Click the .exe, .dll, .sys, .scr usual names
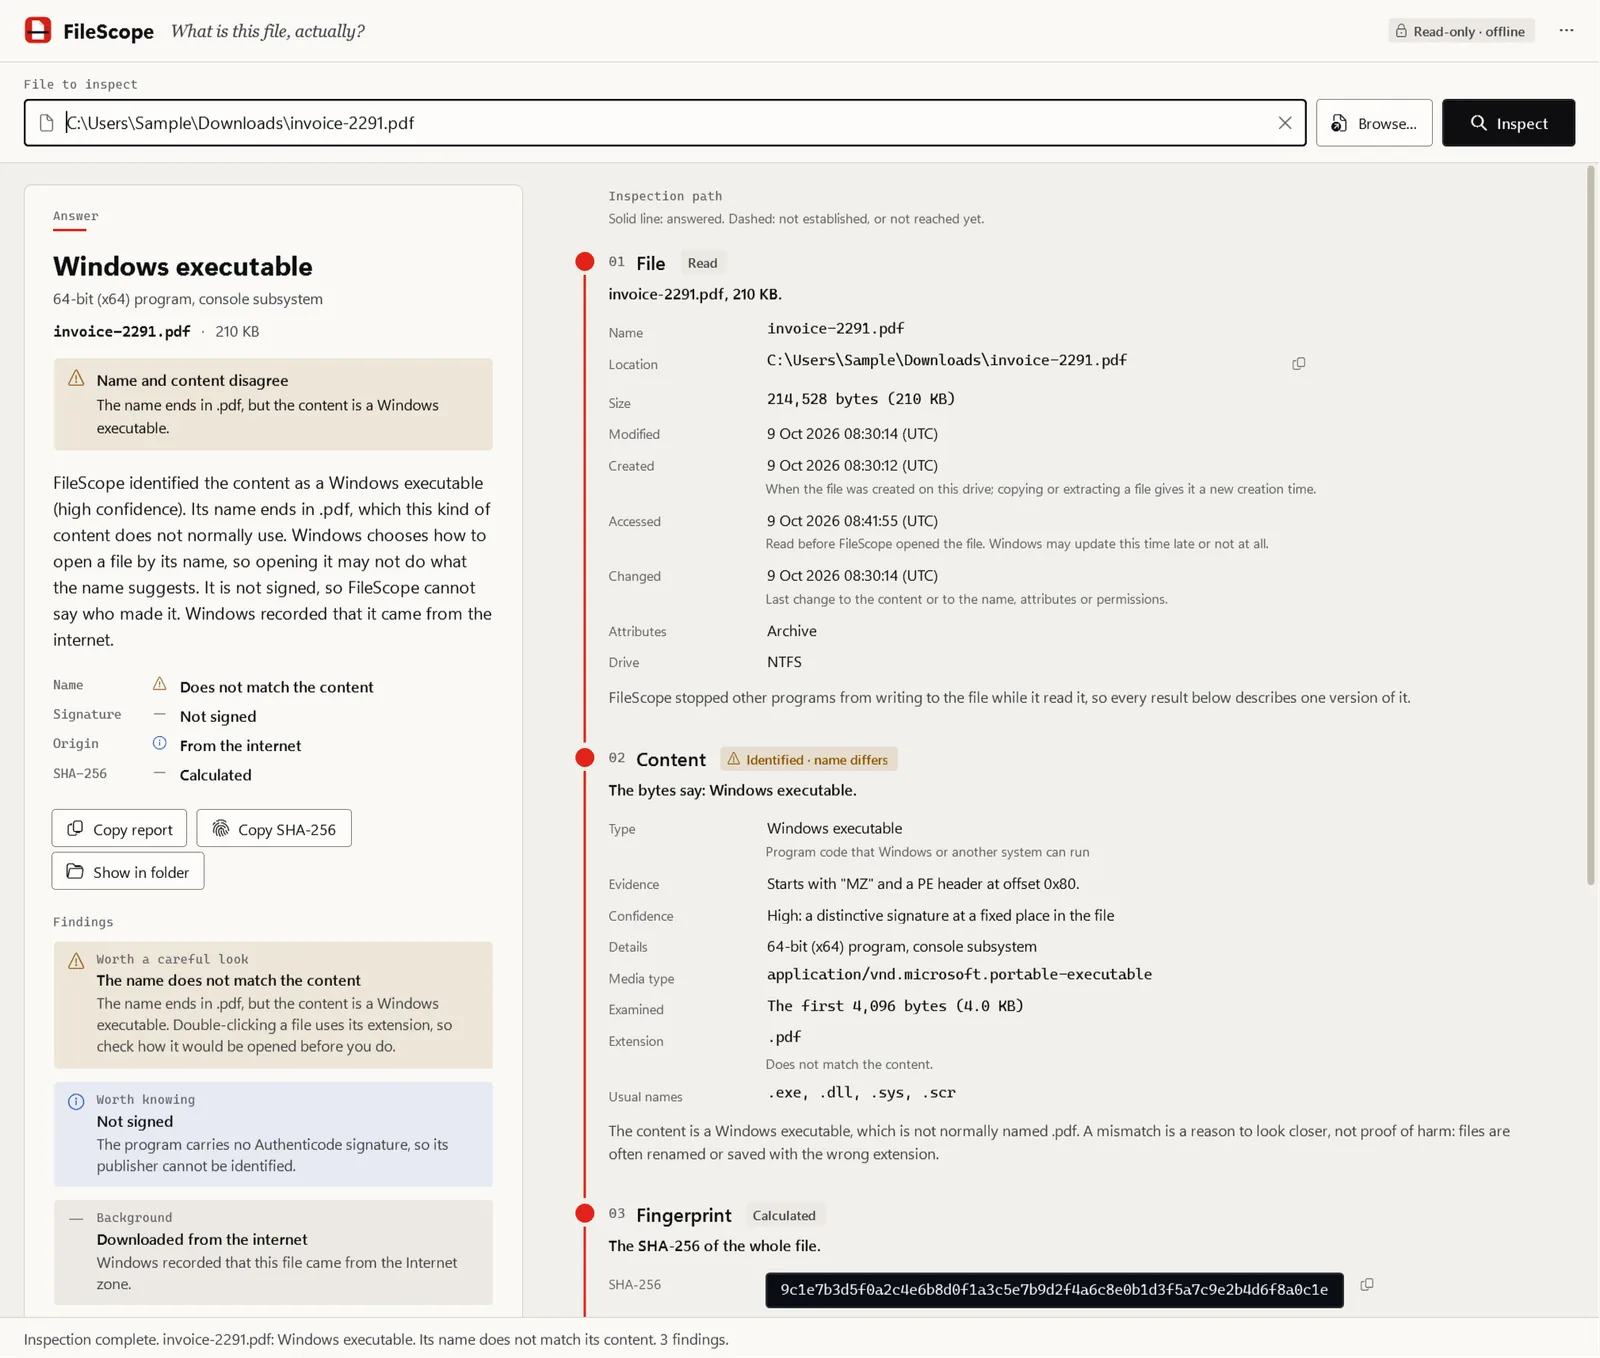Screen dimensions: 1600x1358 tap(861, 1093)
